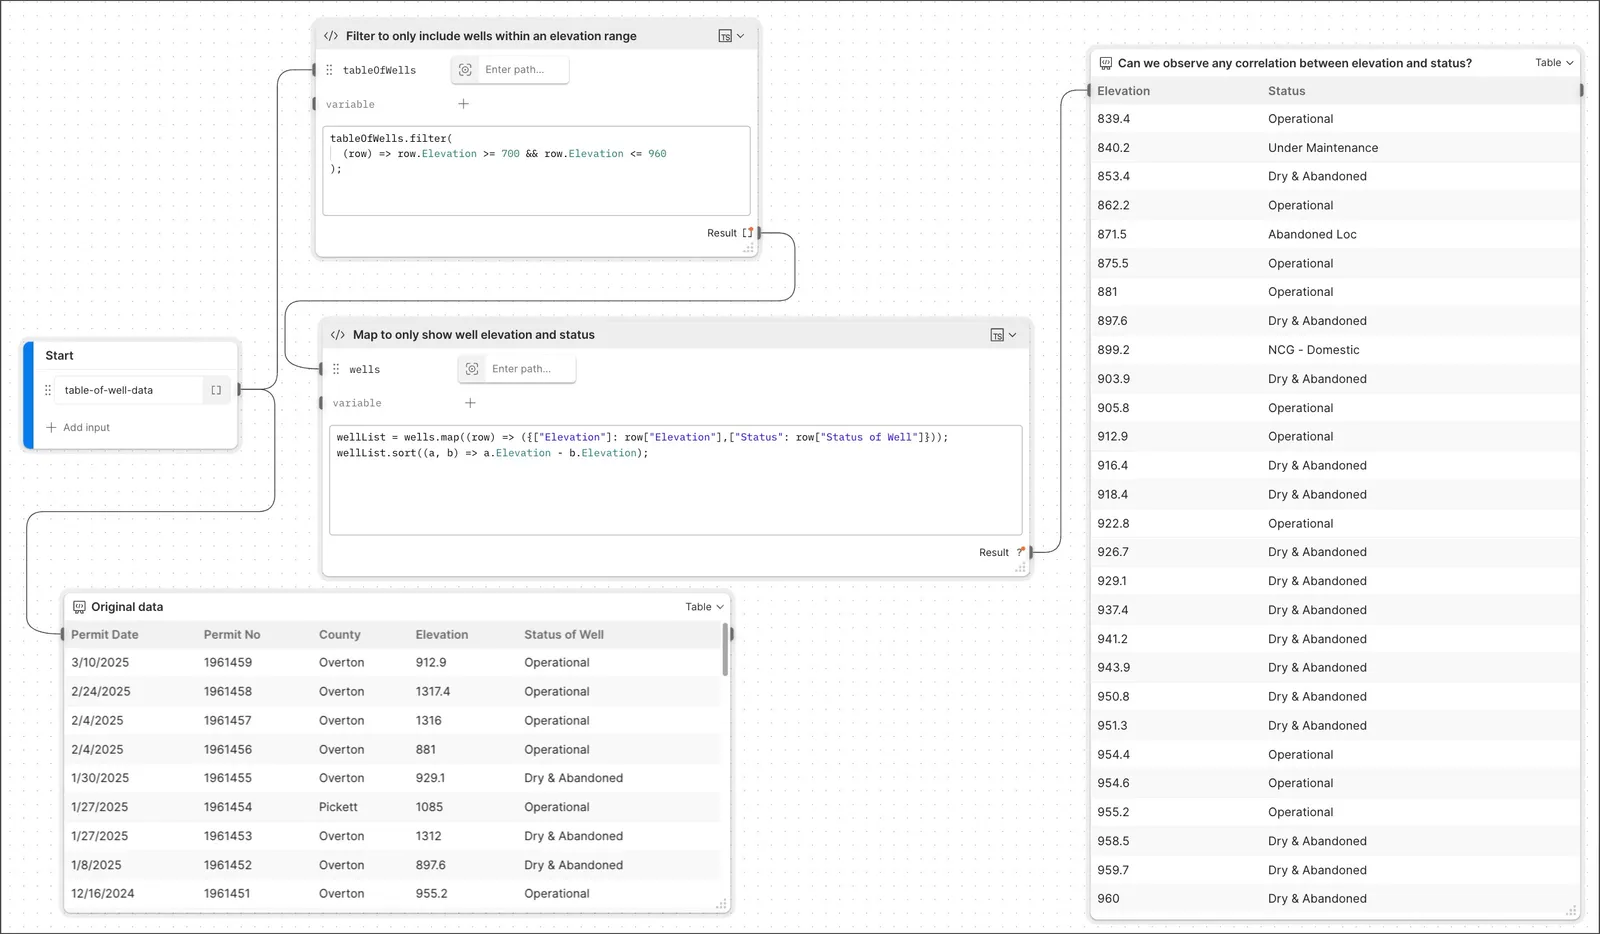The width and height of the screenshot is (1600, 934).
Task: Open the language selector in the Map block
Action: 1003,335
